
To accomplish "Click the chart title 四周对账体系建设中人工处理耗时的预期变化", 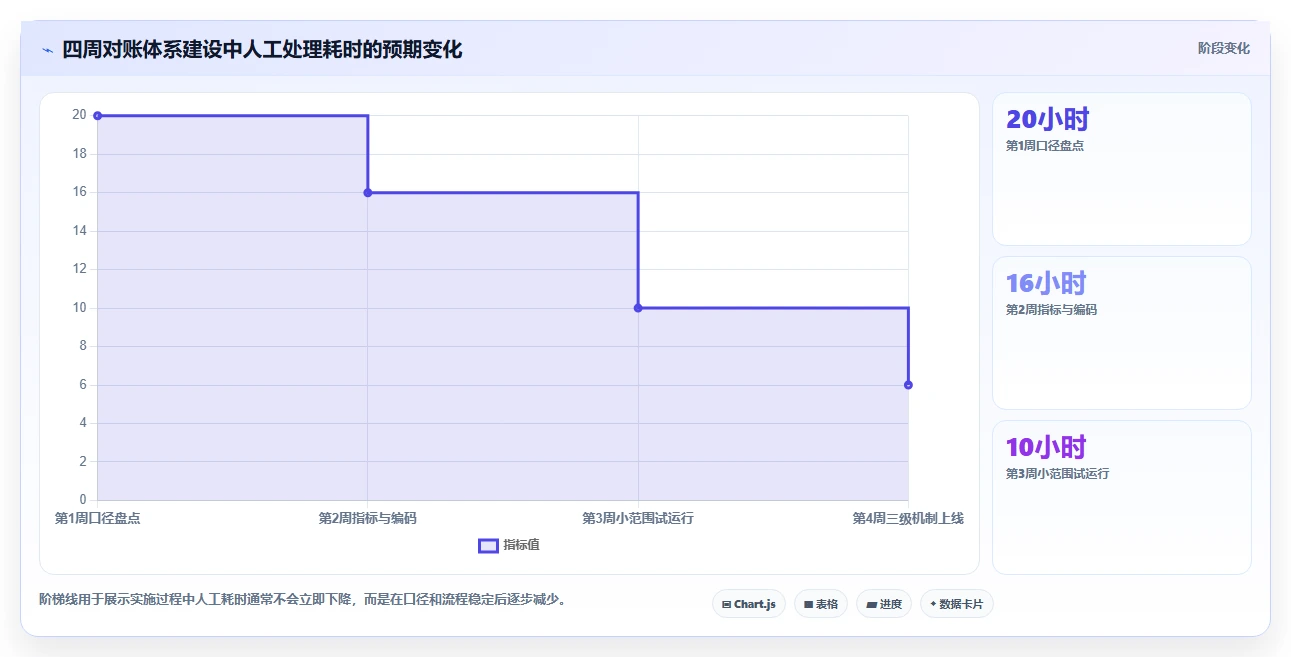I will [262, 50].
